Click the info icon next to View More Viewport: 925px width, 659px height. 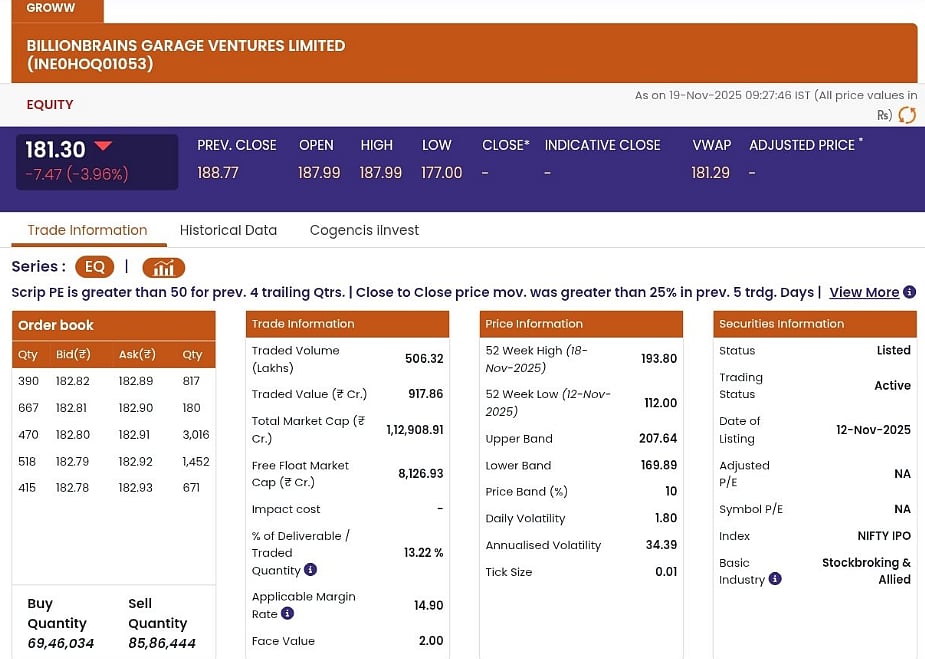point(909,292)
